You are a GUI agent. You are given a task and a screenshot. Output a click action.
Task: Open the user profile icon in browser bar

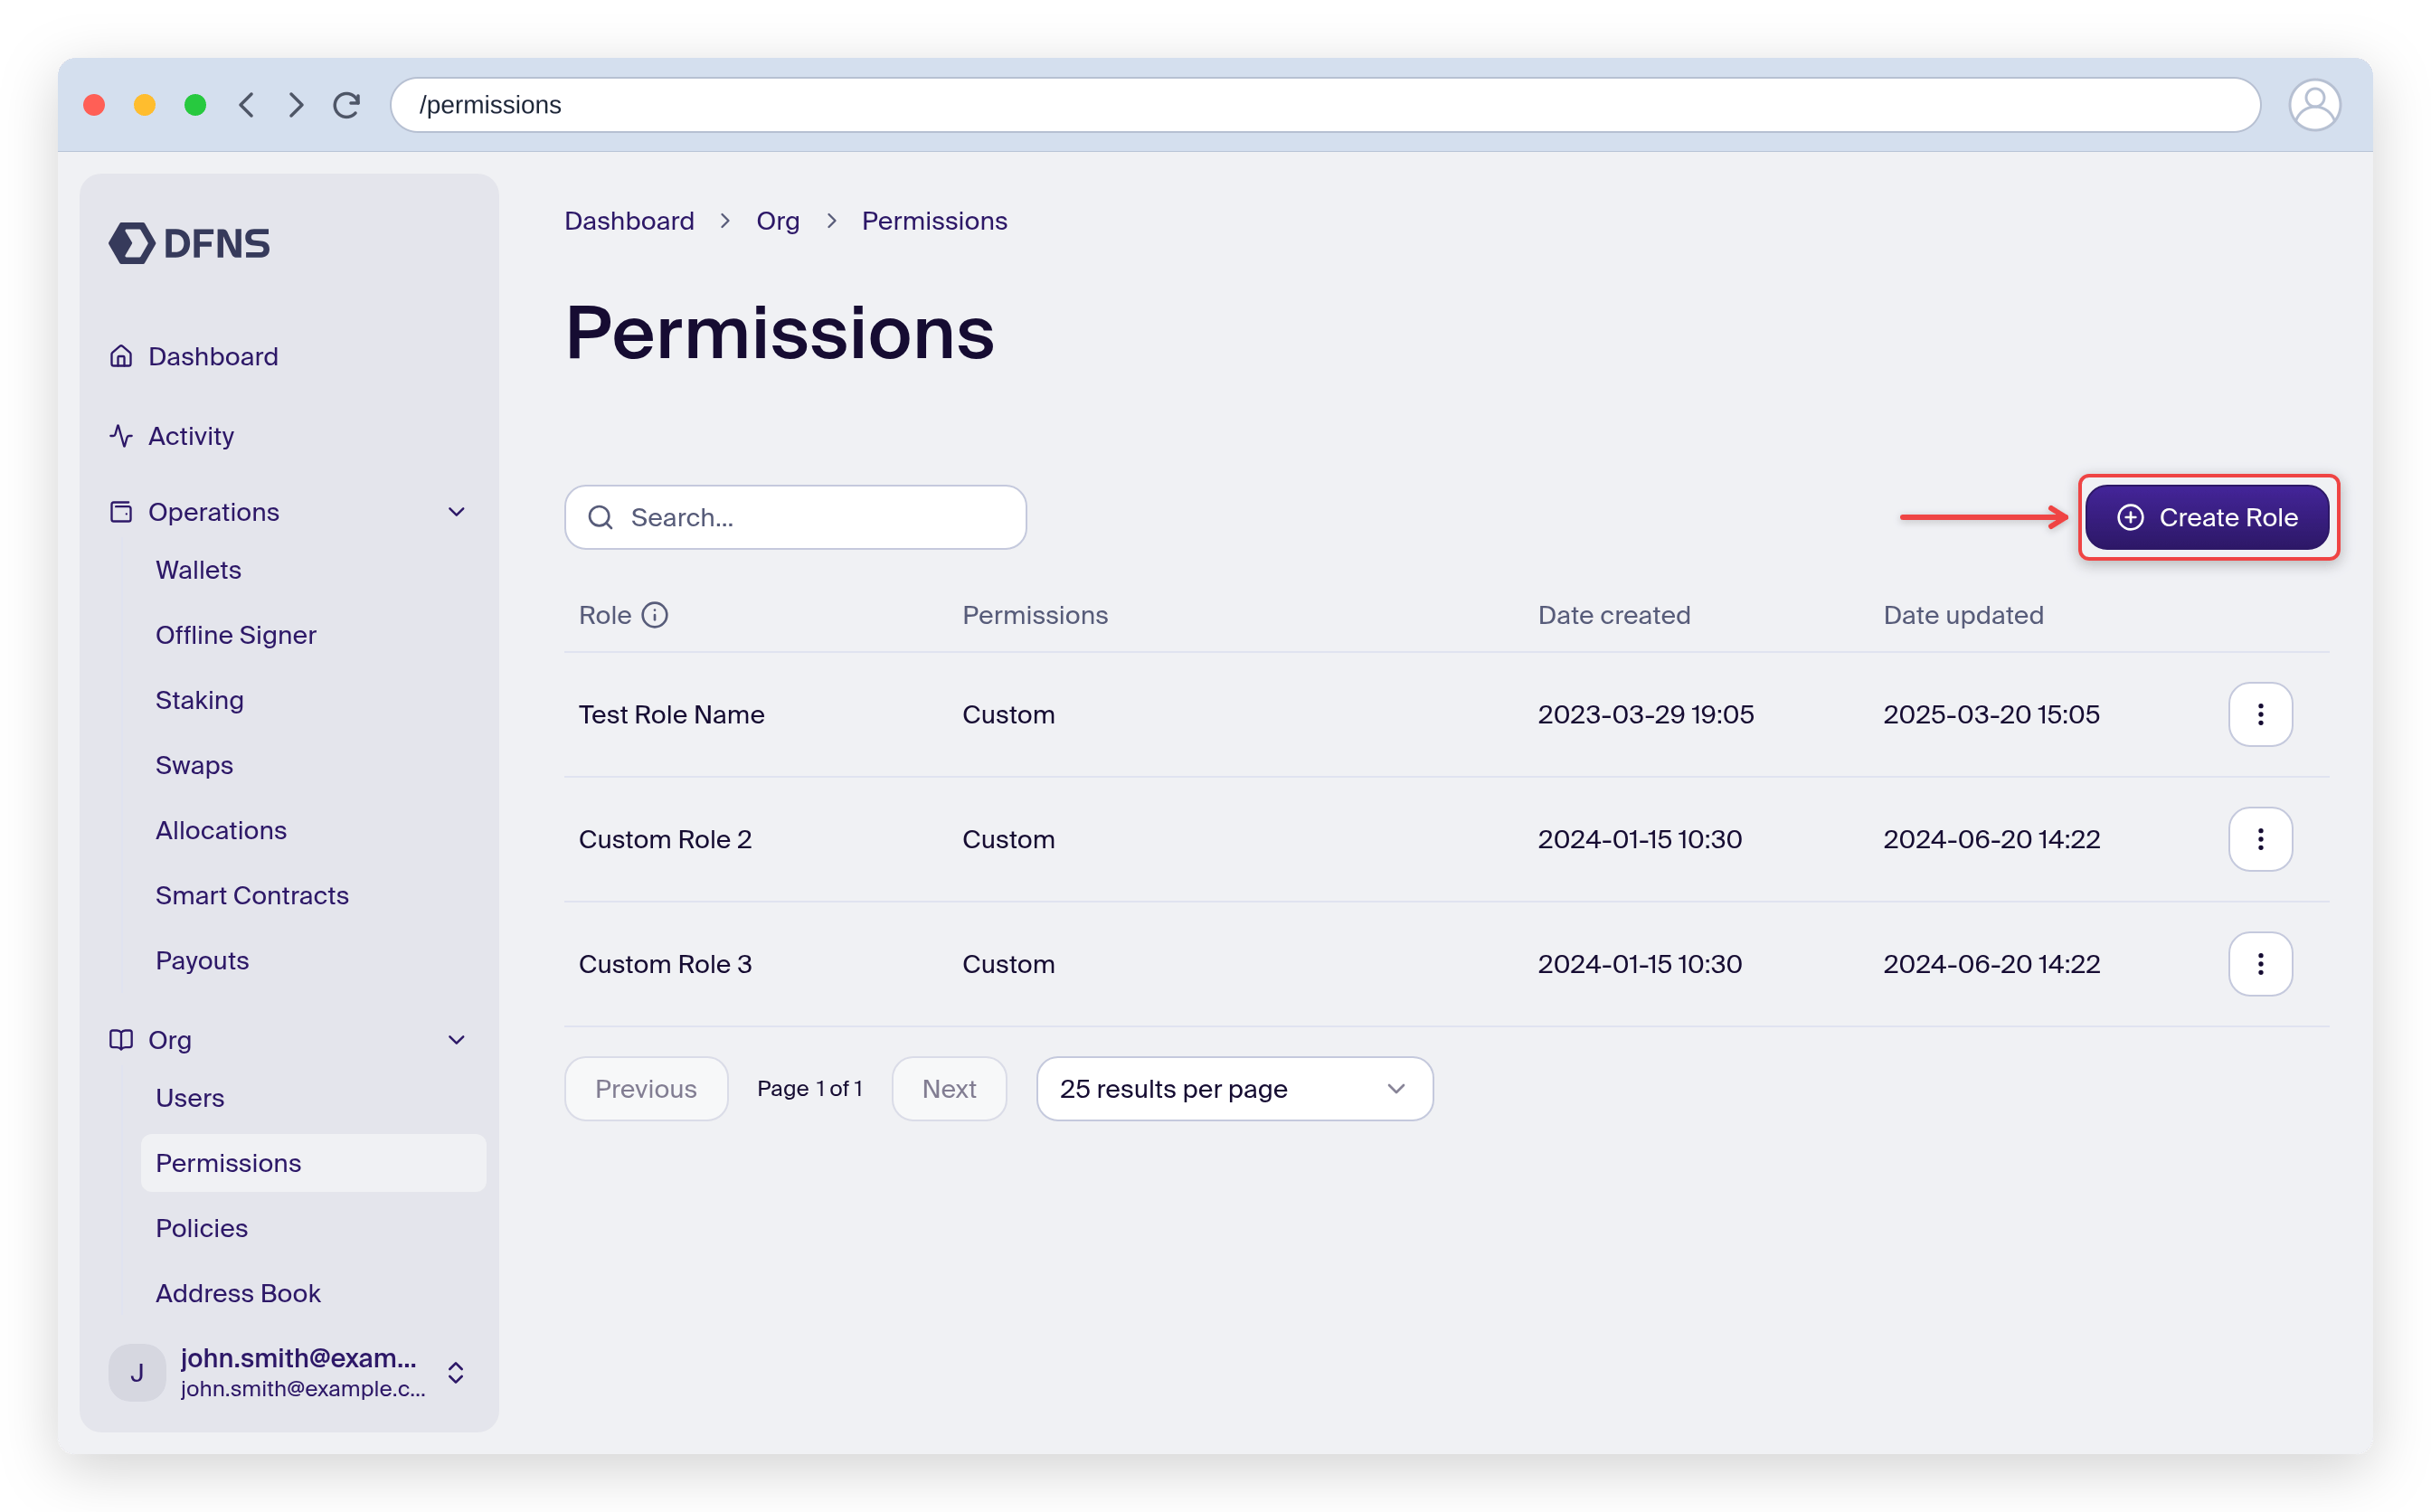point(2314,105)
